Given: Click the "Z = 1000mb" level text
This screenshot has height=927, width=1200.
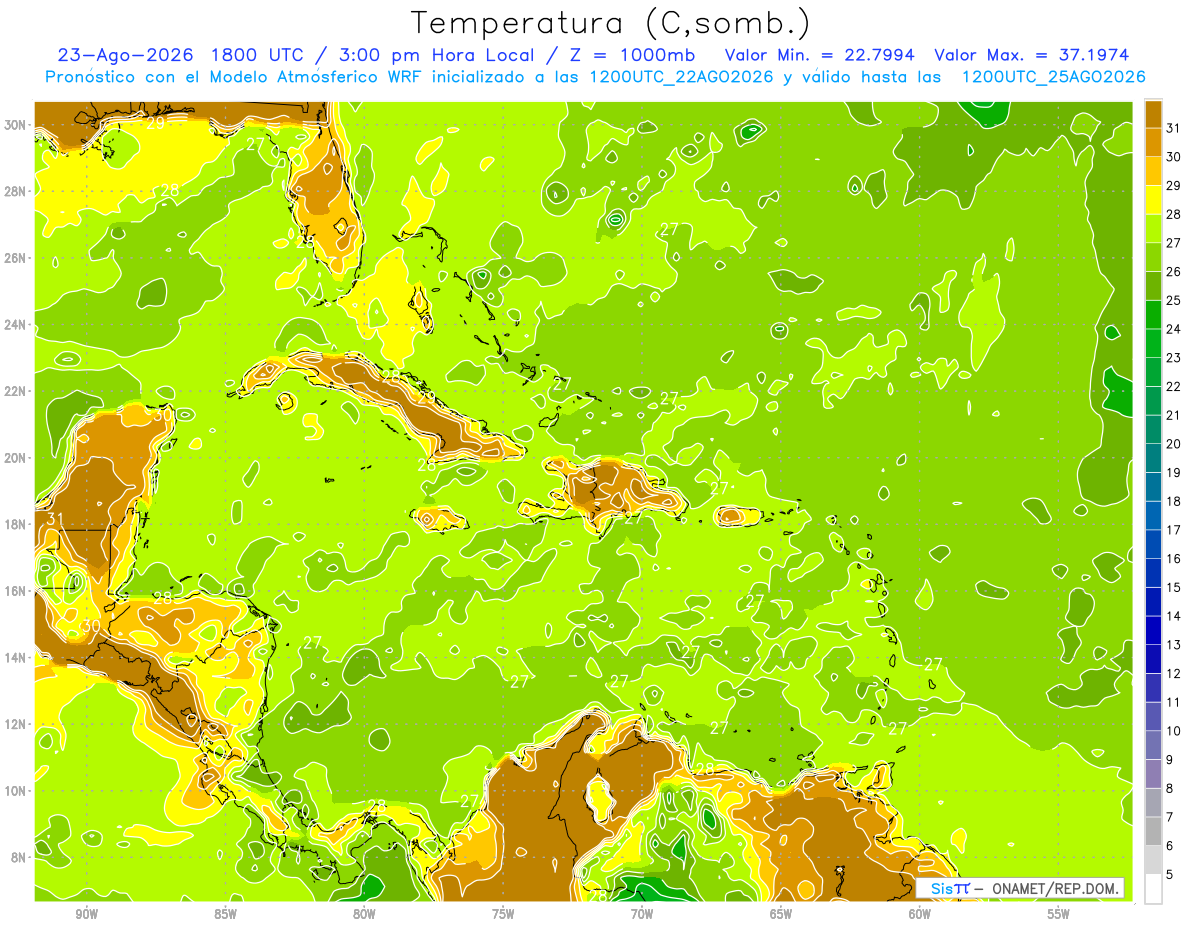Looking at the screenshot, I should point(631,55).
